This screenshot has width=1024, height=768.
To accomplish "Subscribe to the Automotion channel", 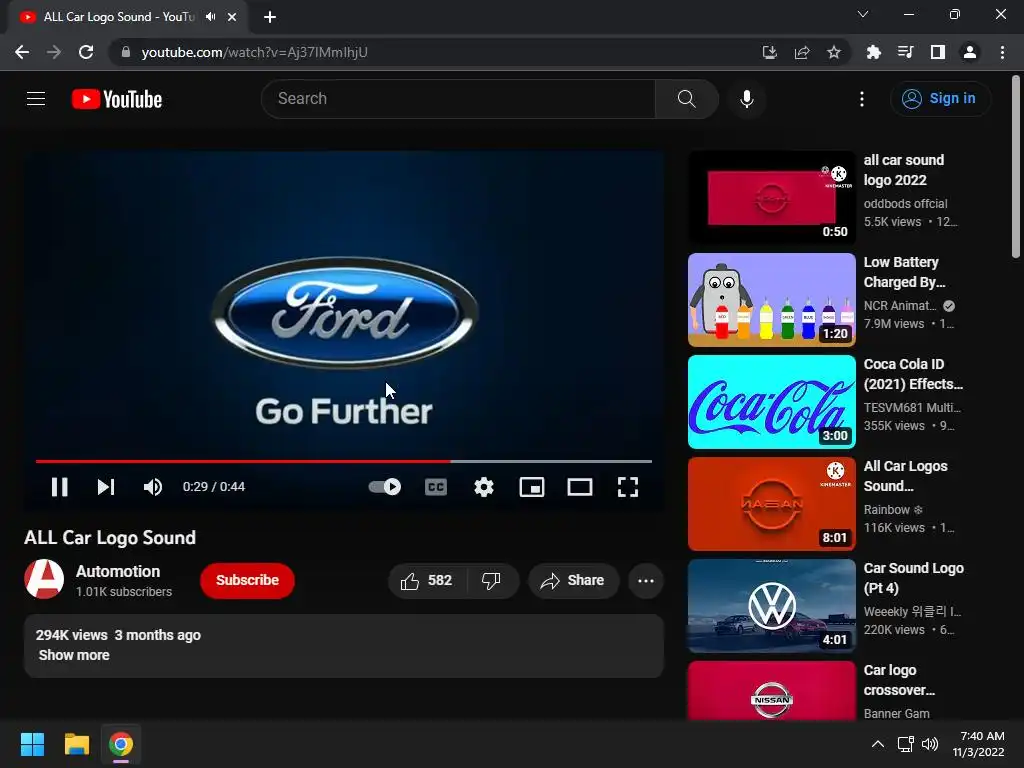I will [x=248, y=581].
